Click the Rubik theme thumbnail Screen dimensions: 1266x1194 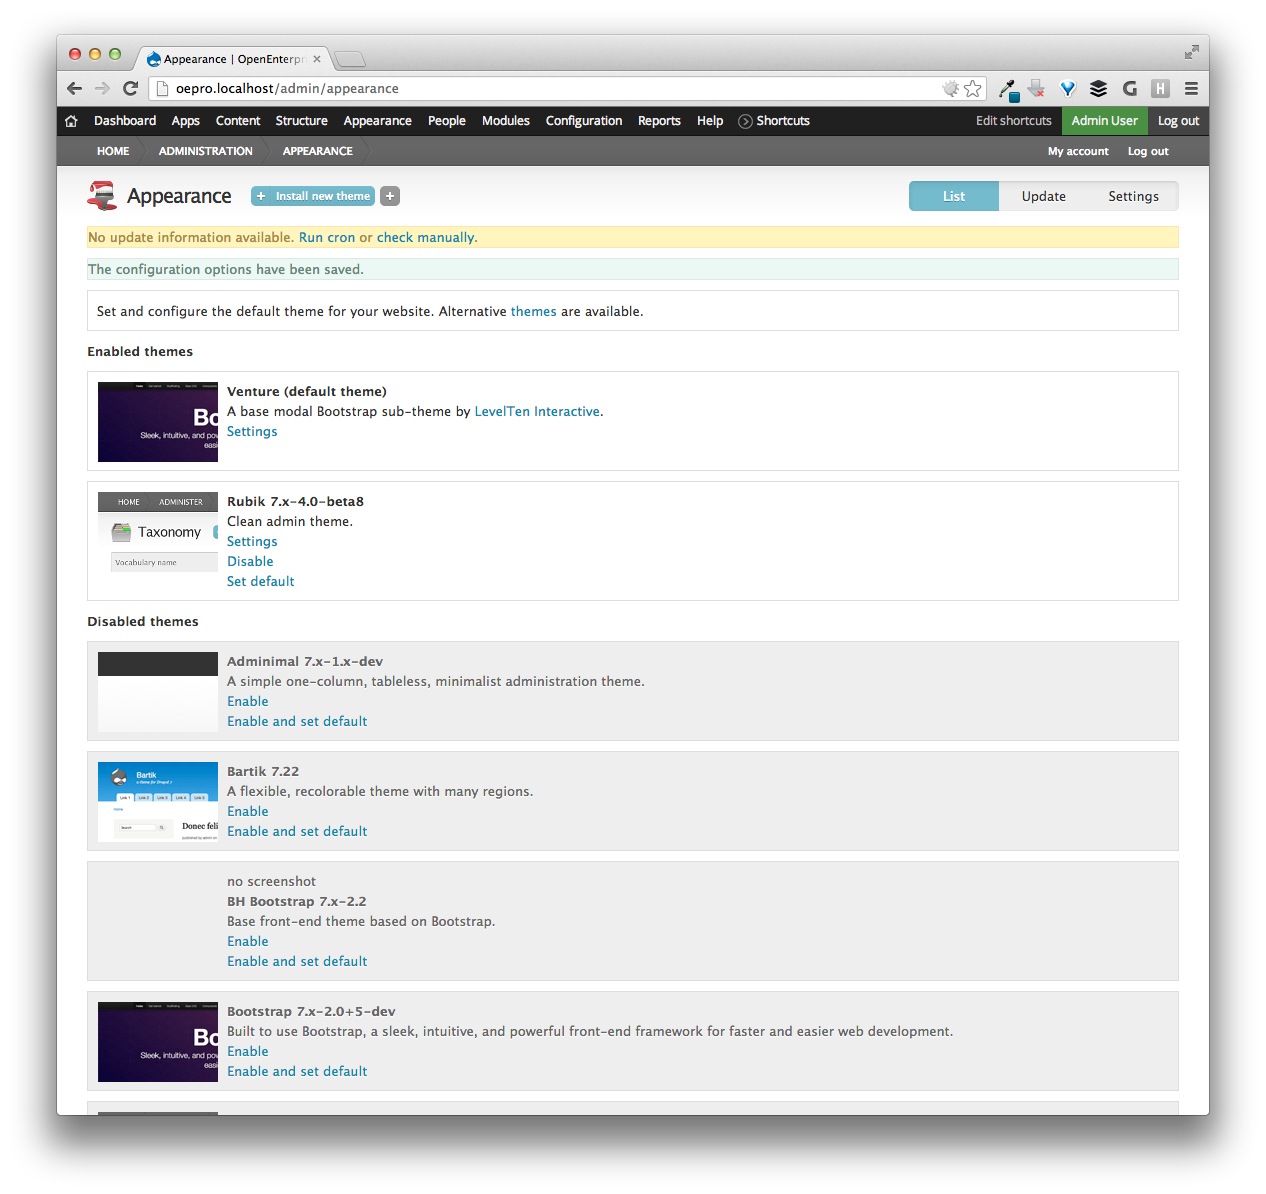[158, 532]
